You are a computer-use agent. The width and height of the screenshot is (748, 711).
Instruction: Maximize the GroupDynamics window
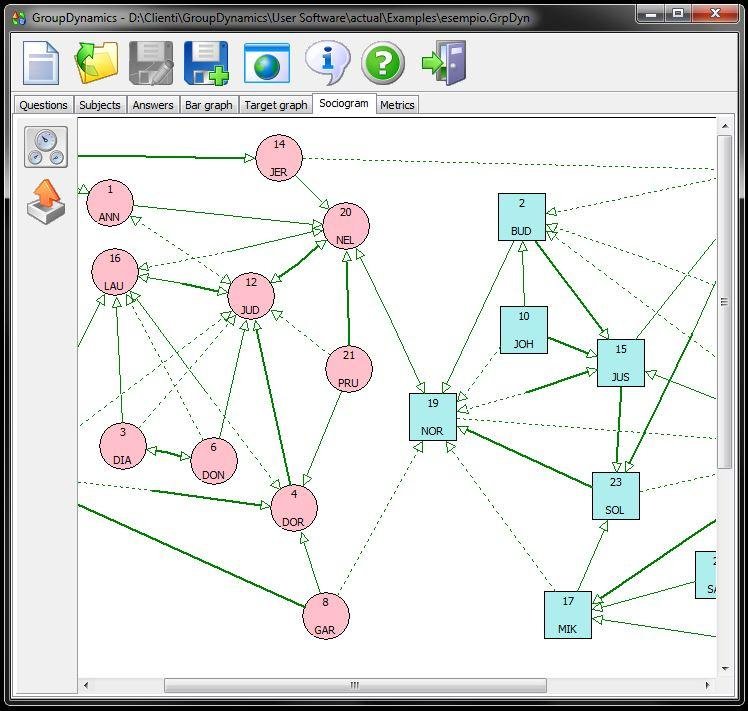click(x=678, y=14)
